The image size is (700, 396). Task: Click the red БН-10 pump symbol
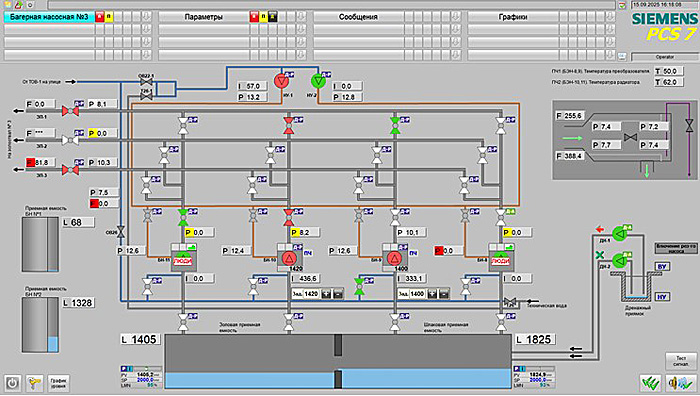pyautogui.click(x=288, y=258)
